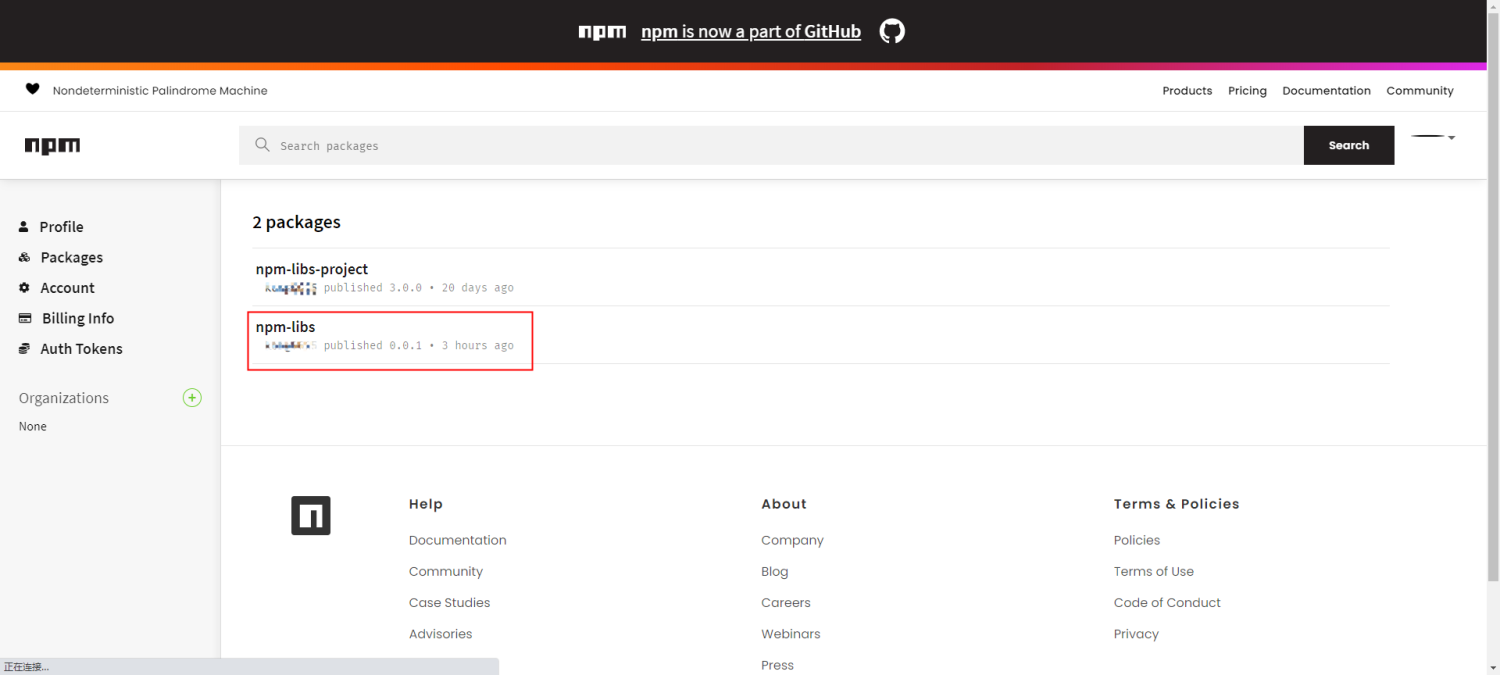This screenshot has height=675, width=1500.
Task: Click the Packages boxes icon
Action: pos(24,257)
